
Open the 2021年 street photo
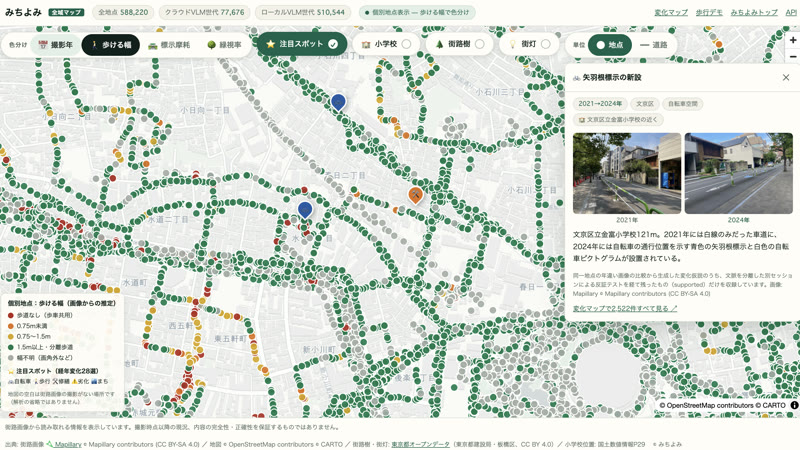(627, 173)
